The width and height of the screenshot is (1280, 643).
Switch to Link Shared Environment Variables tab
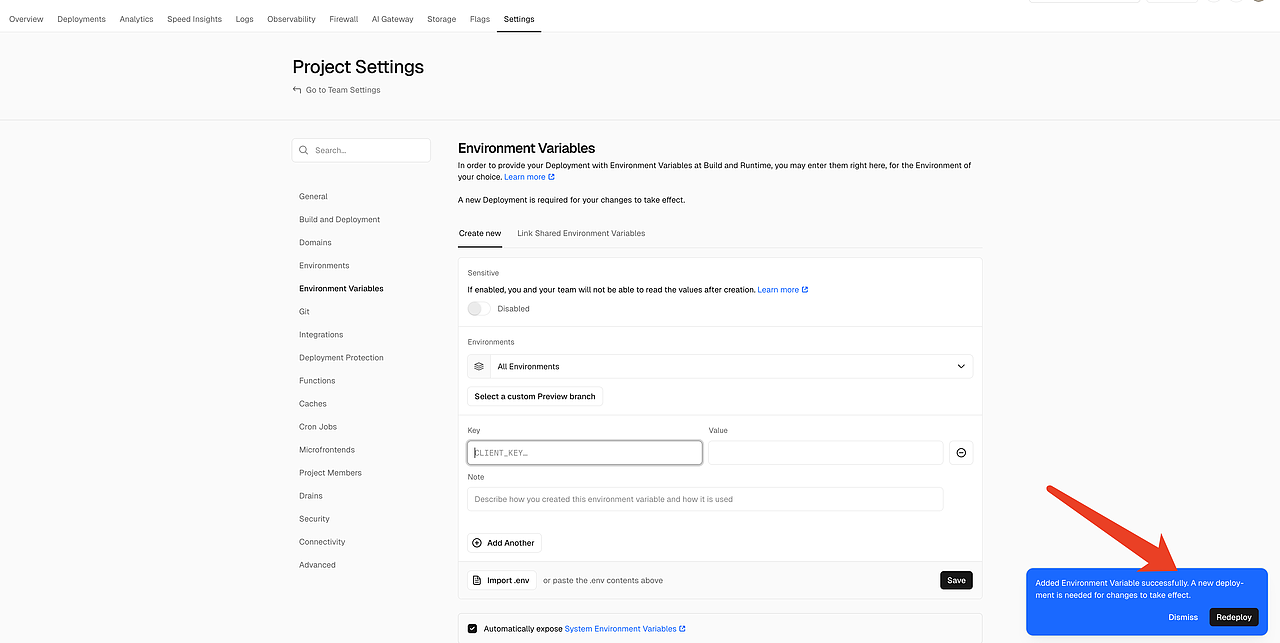click(x=581, y=233)
